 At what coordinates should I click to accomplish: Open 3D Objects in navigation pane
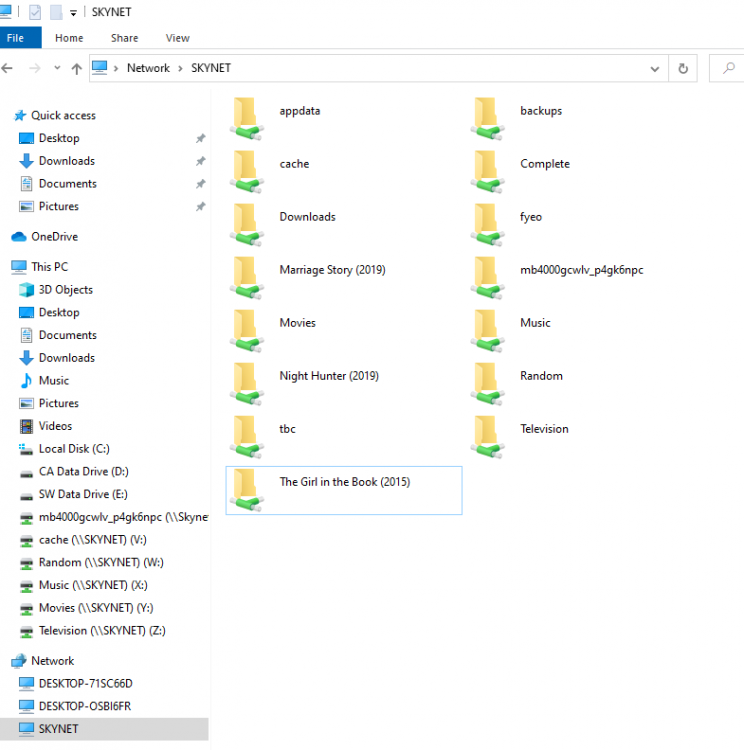tap(66, 290)
